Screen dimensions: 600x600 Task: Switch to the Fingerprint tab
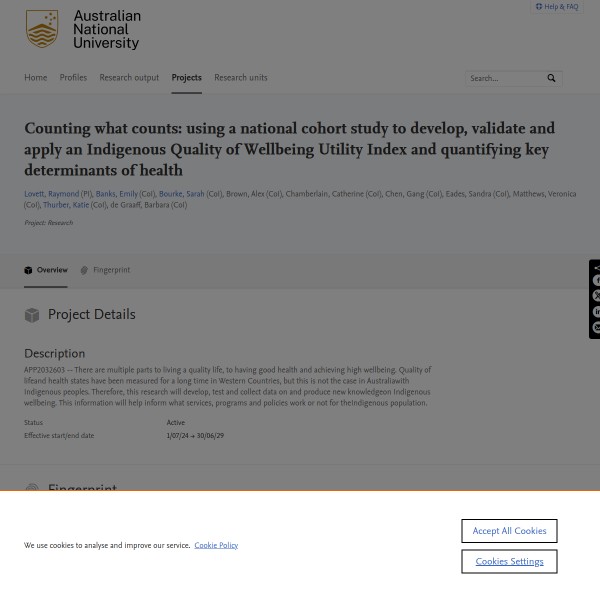click(105, 270)
